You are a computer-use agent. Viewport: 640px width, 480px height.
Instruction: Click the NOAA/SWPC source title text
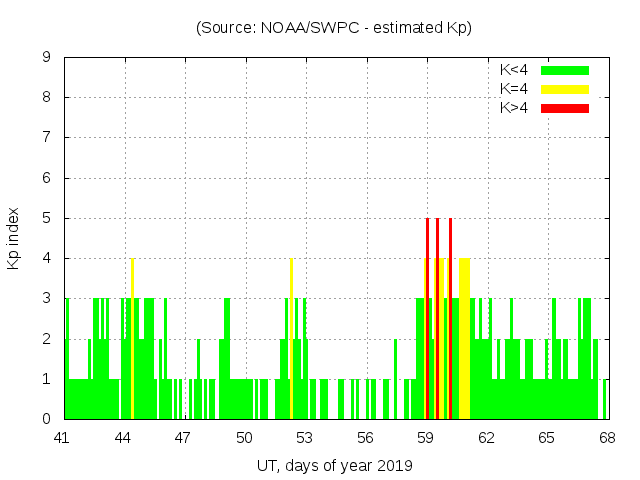point(334,28)
